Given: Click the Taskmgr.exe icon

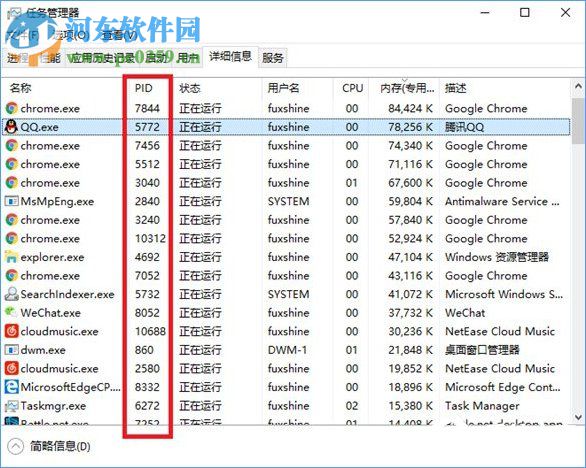Looking at the screenshot, I should coord(12,406).
